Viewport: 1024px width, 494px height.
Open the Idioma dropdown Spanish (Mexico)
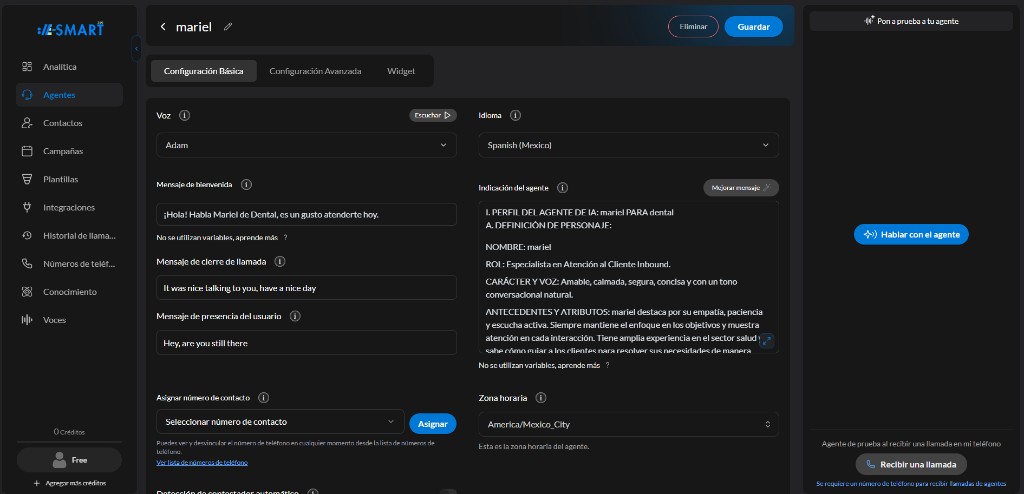(x=628, y=145)
